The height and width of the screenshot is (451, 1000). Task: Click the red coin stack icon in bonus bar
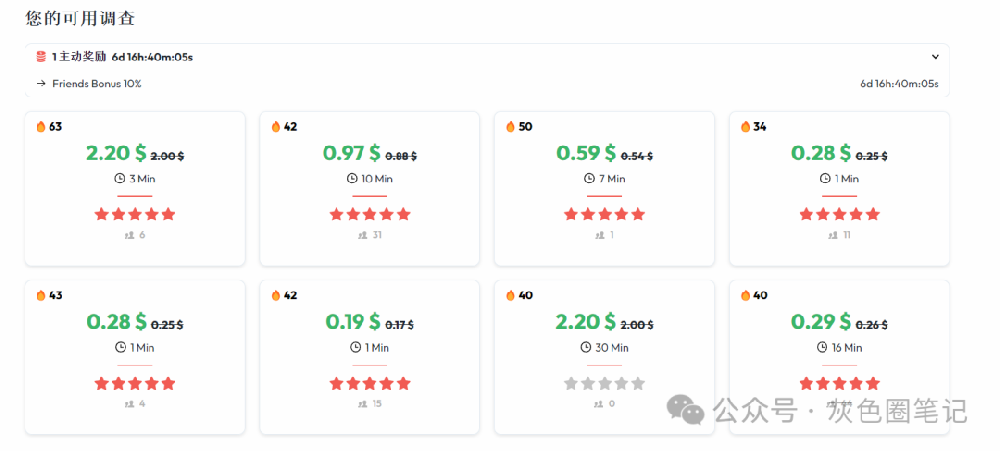point(41,57)
